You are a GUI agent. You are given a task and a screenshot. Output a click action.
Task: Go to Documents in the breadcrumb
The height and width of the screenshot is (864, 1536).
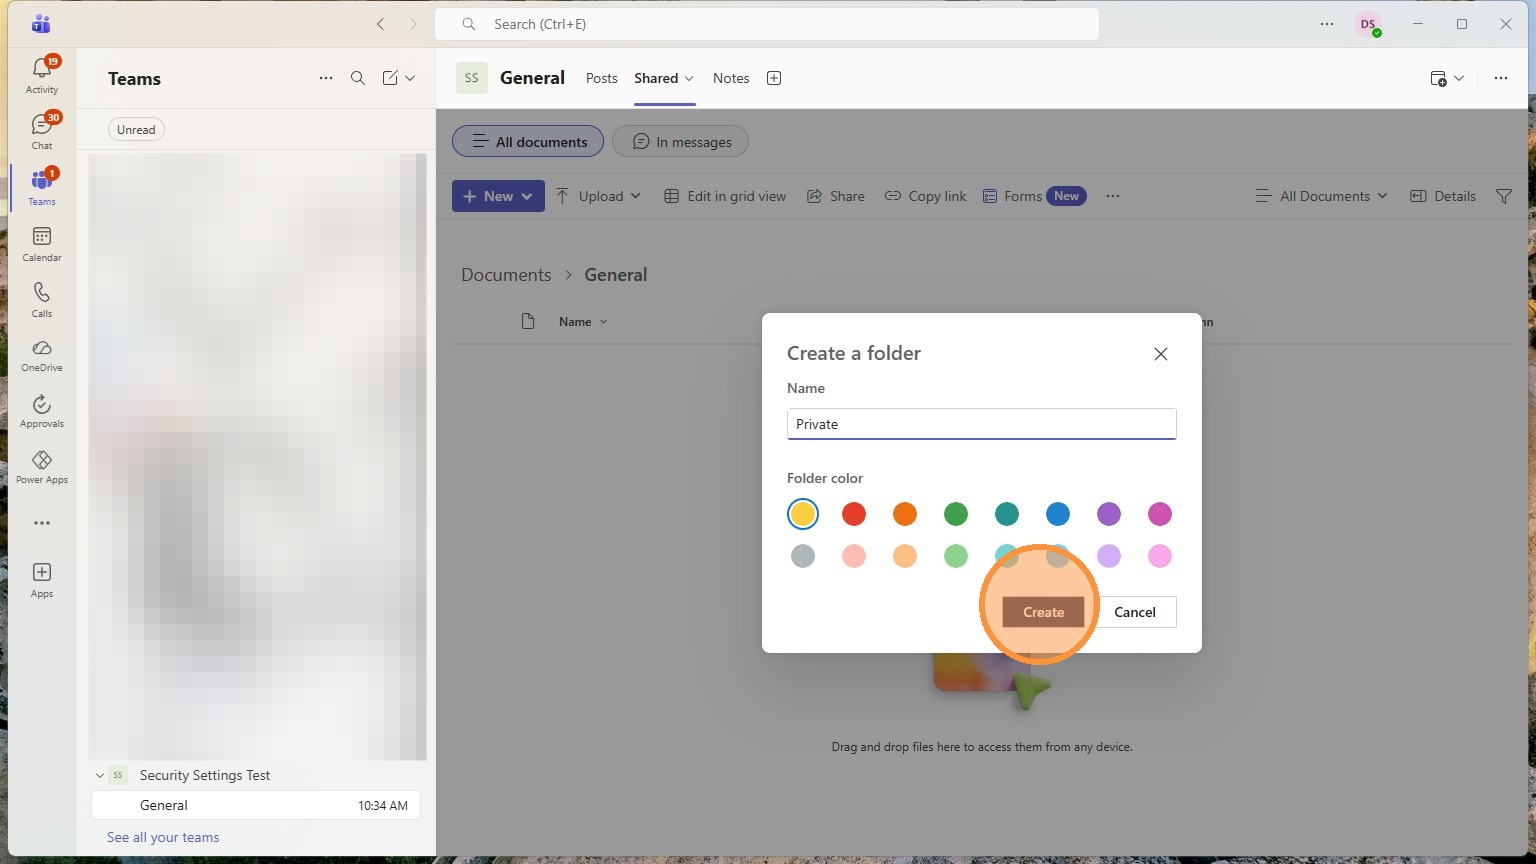point(506,275)
